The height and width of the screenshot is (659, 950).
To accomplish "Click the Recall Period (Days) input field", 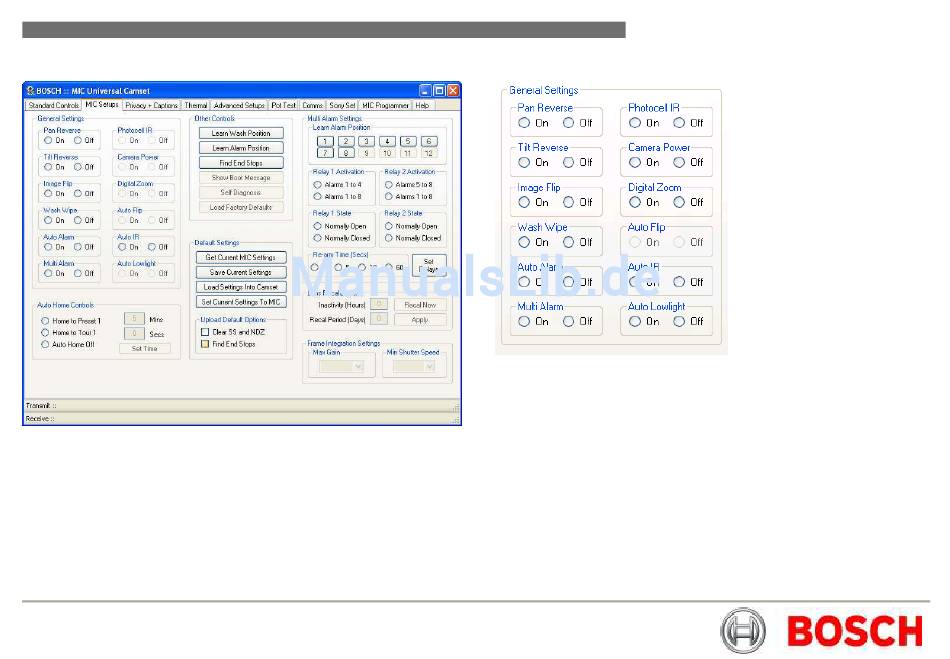I will point(379,319).
